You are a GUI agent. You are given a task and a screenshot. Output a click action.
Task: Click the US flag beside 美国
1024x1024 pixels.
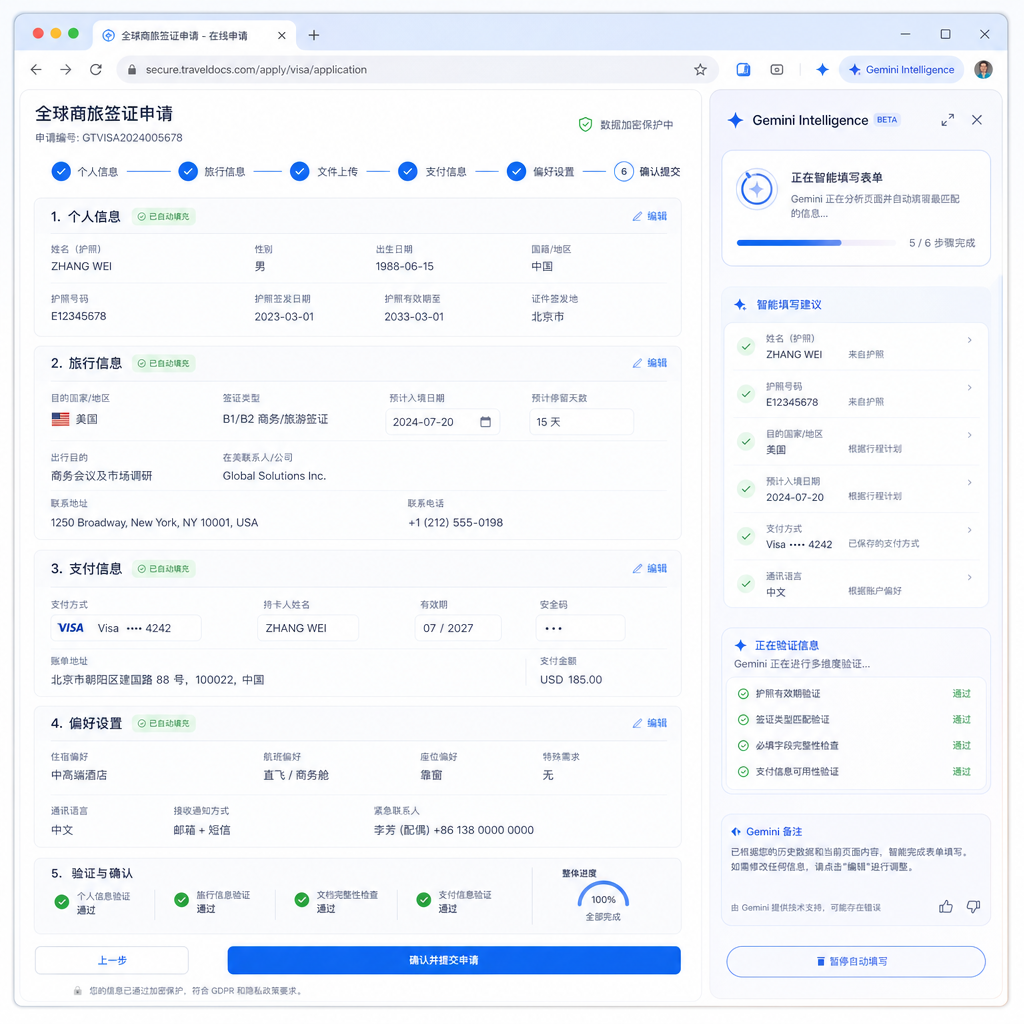pyautogui.click(x=60, y=419)
